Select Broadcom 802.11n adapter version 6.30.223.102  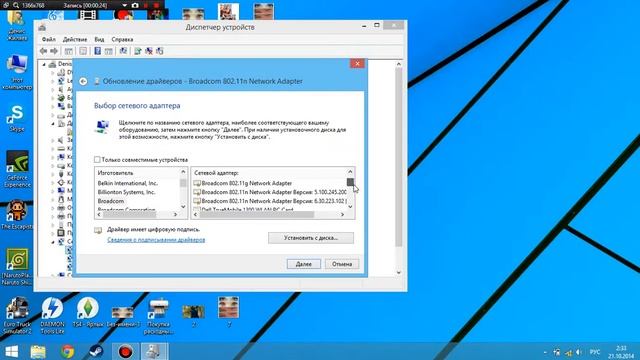click(x=270, y=201)
